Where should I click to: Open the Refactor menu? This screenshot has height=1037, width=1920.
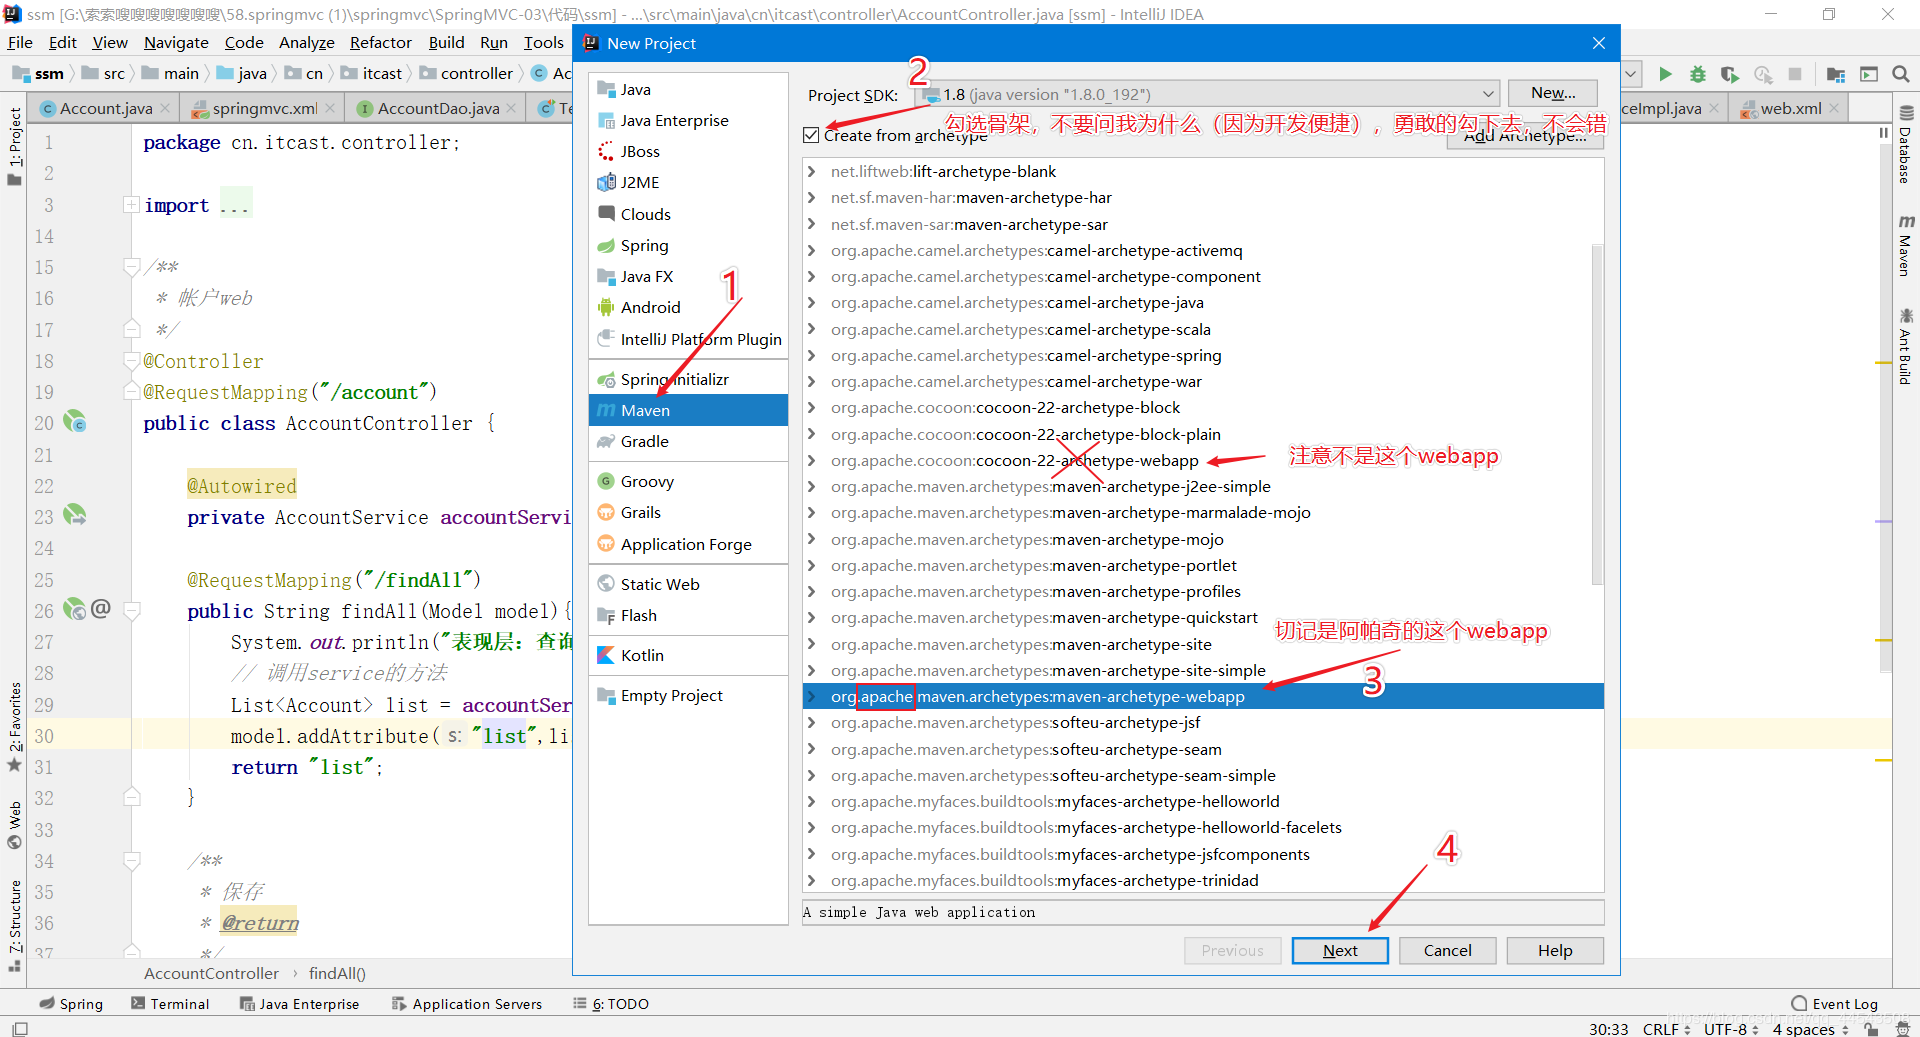380,42
